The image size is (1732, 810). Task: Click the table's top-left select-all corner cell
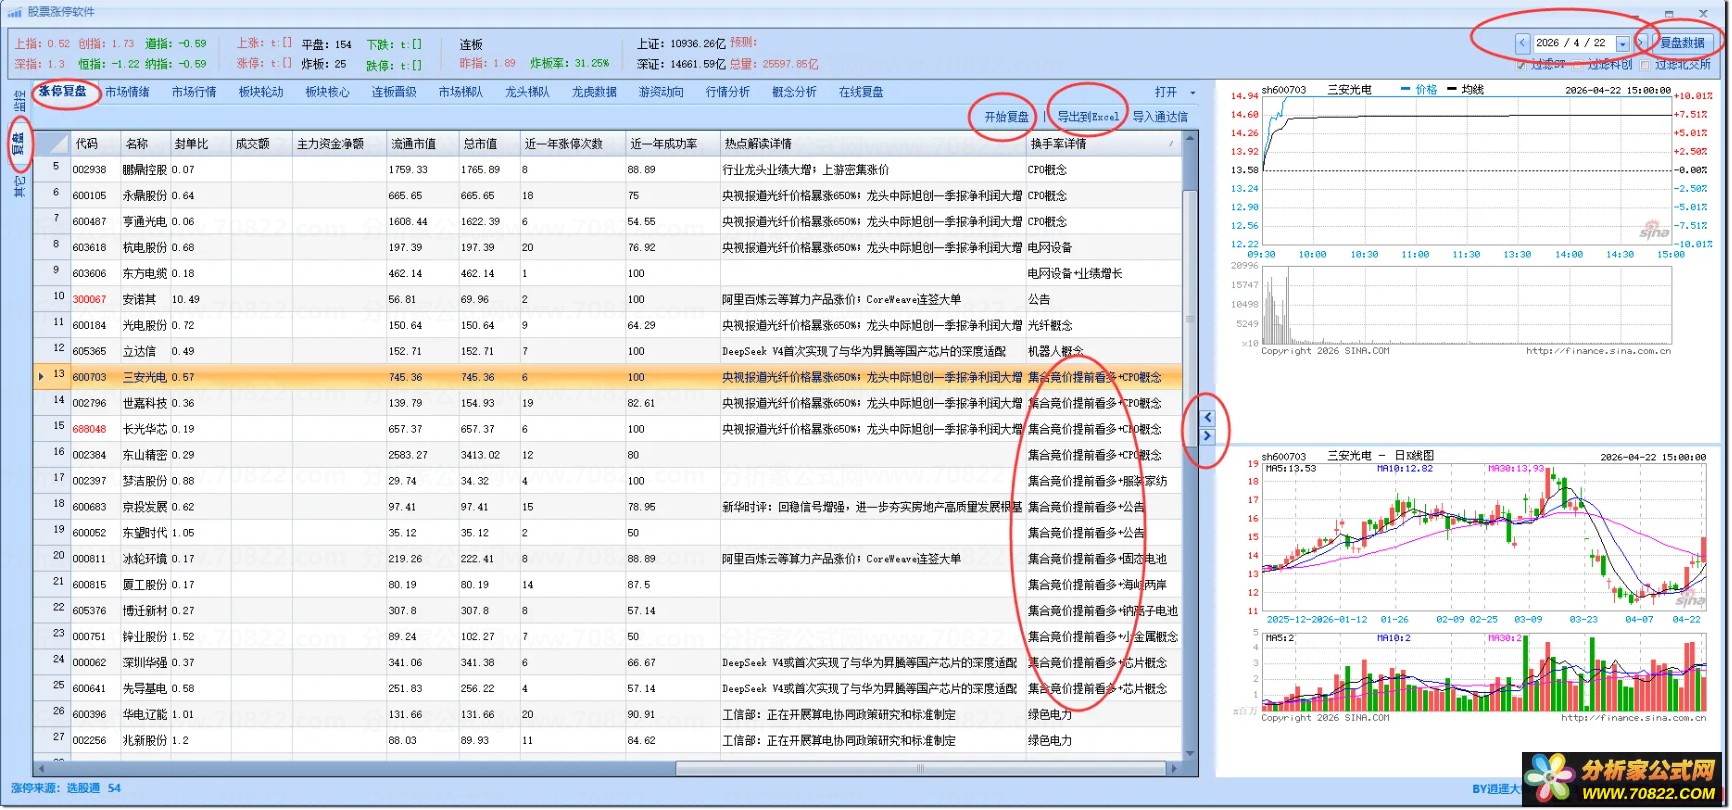coord(52,144)
